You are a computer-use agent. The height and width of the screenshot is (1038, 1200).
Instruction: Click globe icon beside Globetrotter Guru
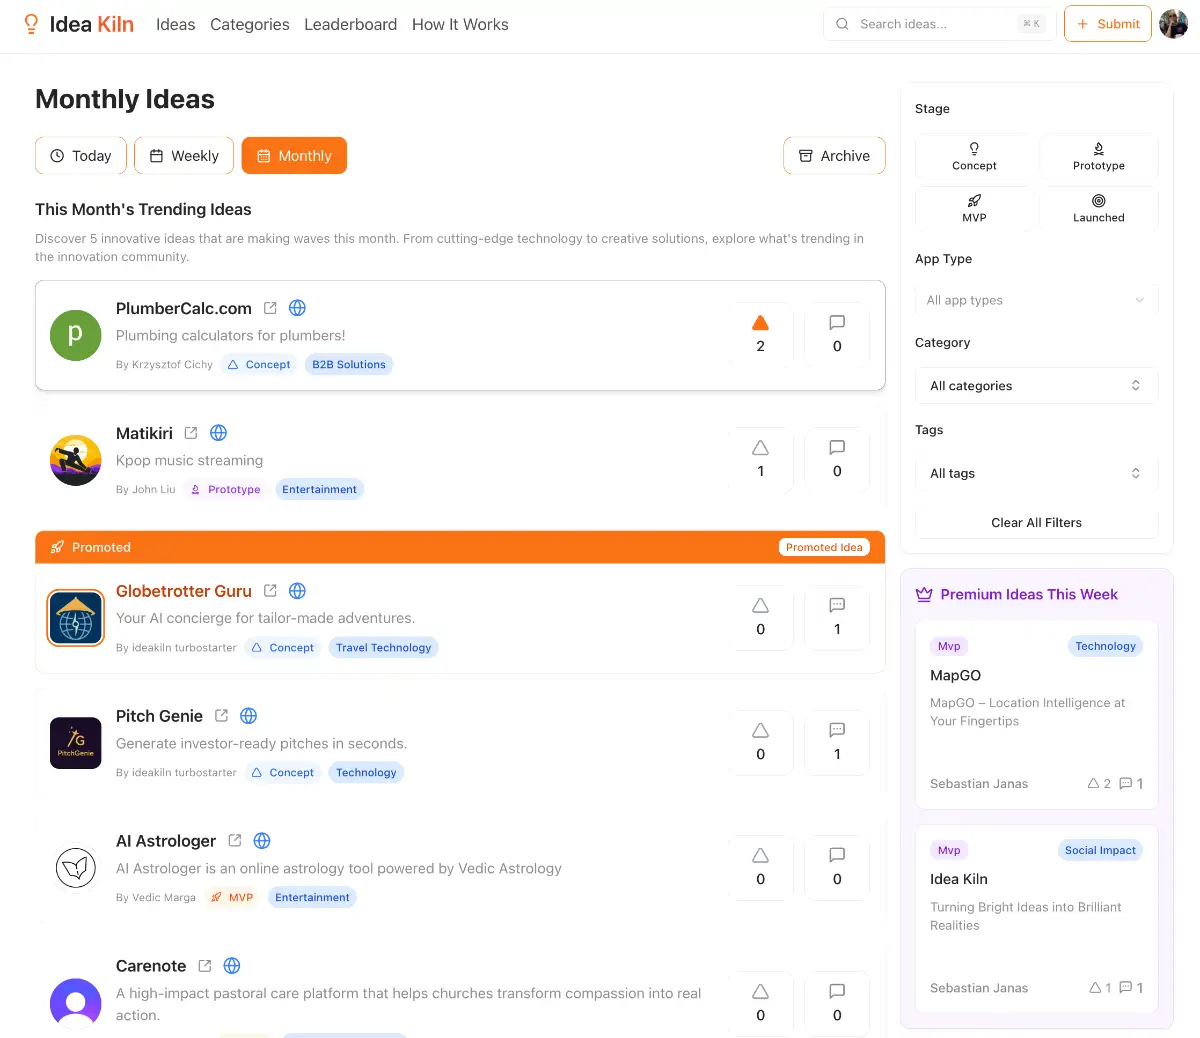coord(297,591)
